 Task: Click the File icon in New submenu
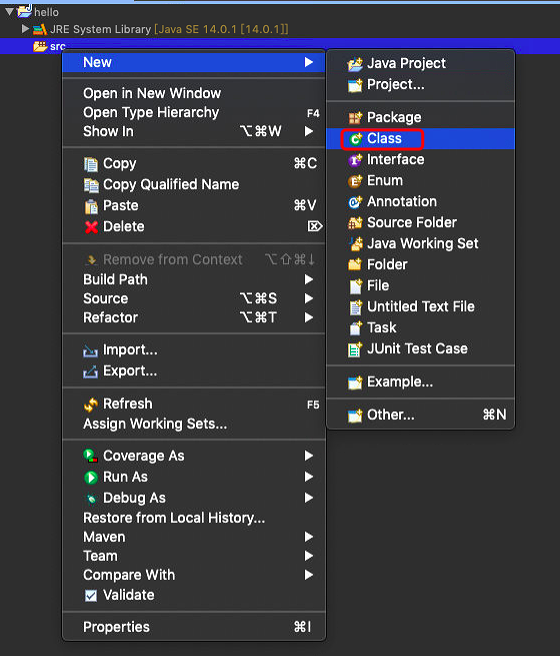coord(355,286)
